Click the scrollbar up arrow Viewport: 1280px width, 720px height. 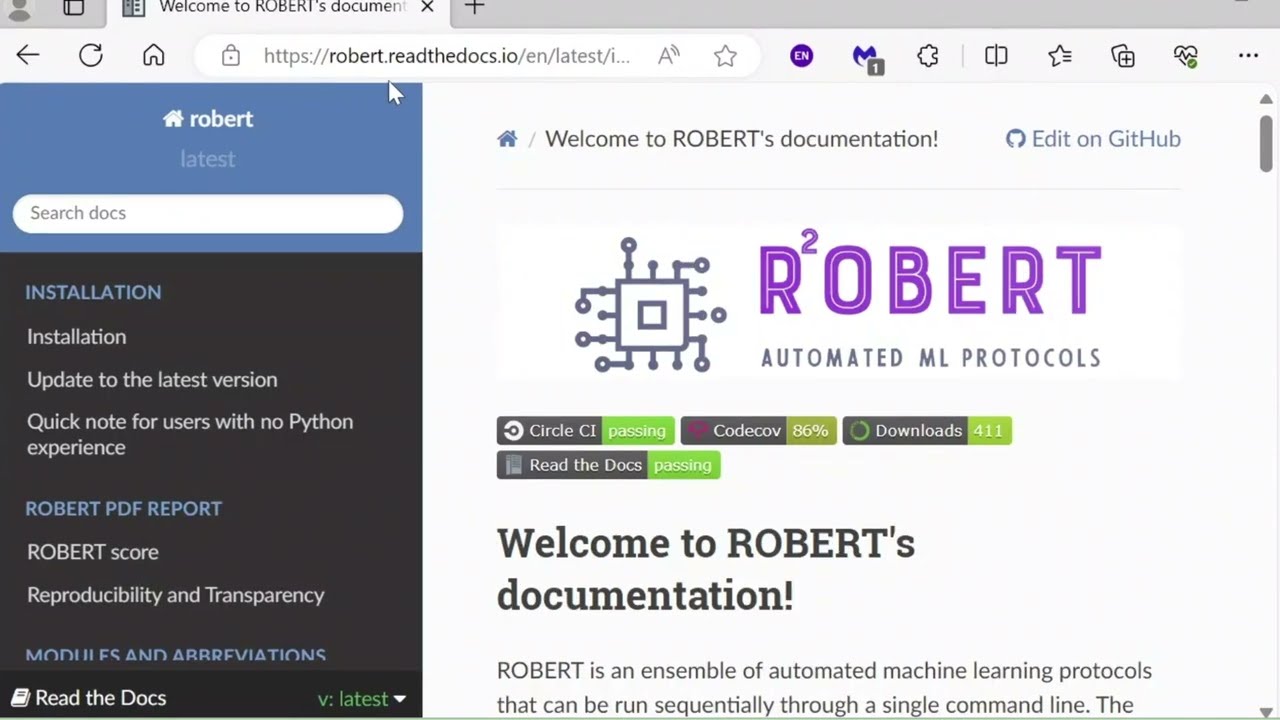[x=1266, y=98]
